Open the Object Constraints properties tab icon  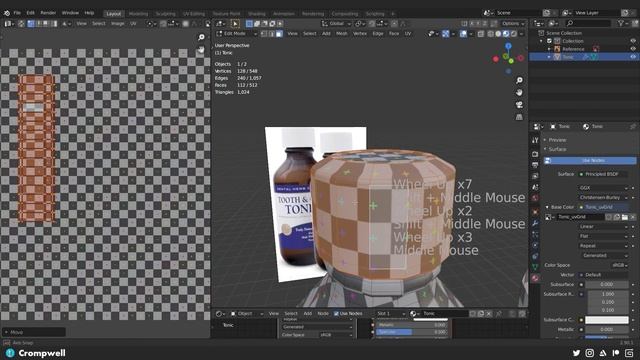[535, 256]
